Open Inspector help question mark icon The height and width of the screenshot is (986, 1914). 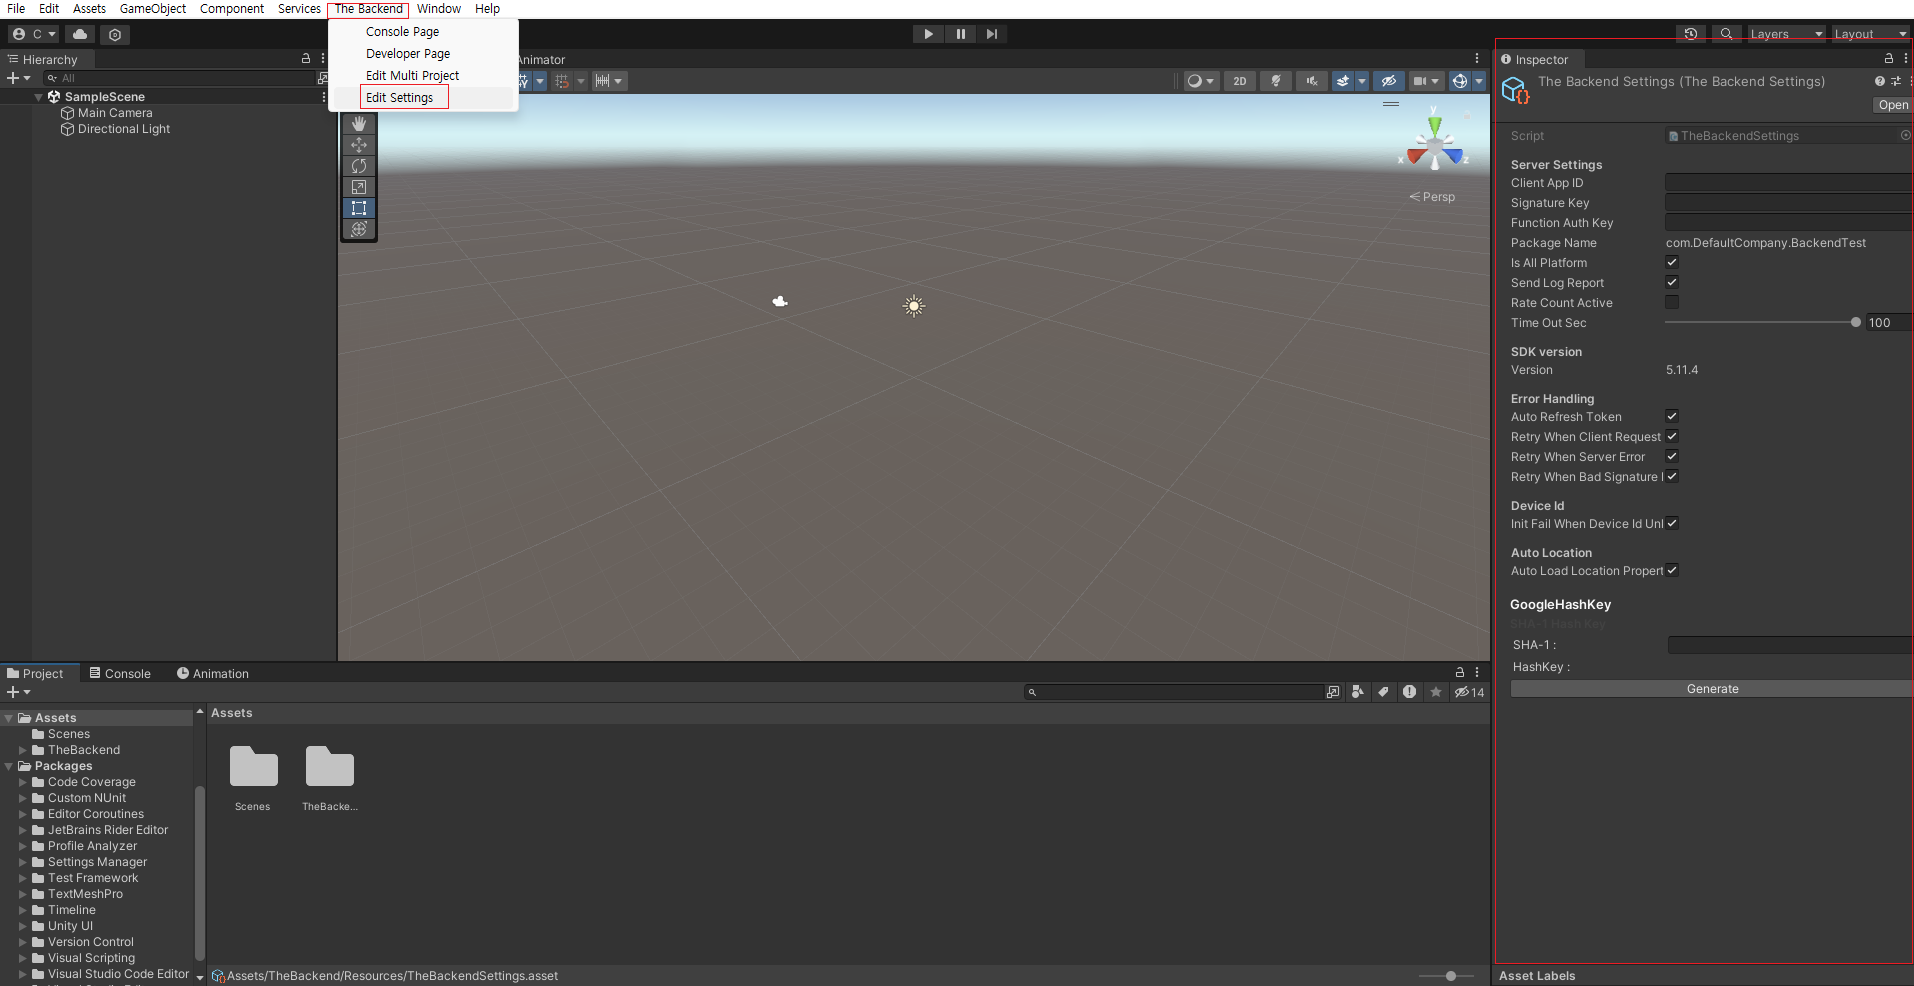tap(1880, 81)
